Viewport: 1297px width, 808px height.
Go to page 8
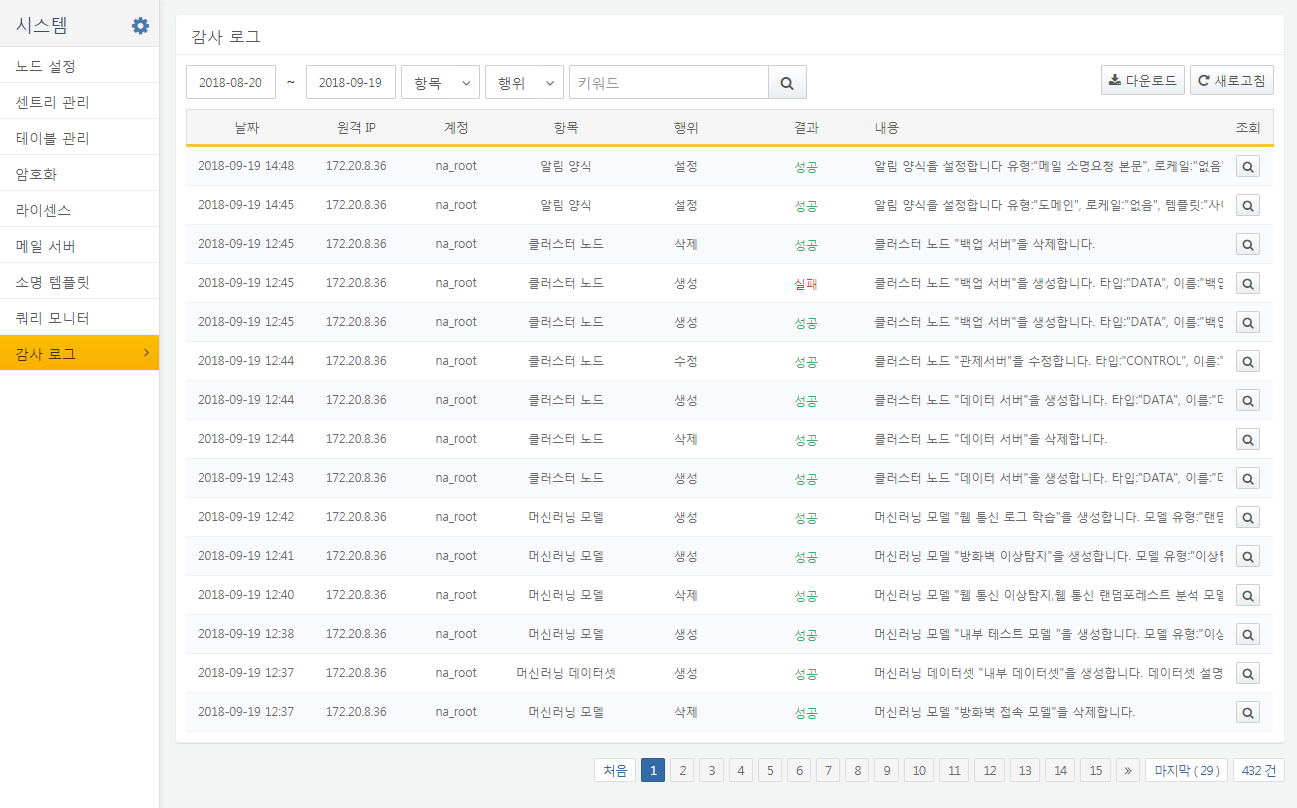[x=857, y=770]
